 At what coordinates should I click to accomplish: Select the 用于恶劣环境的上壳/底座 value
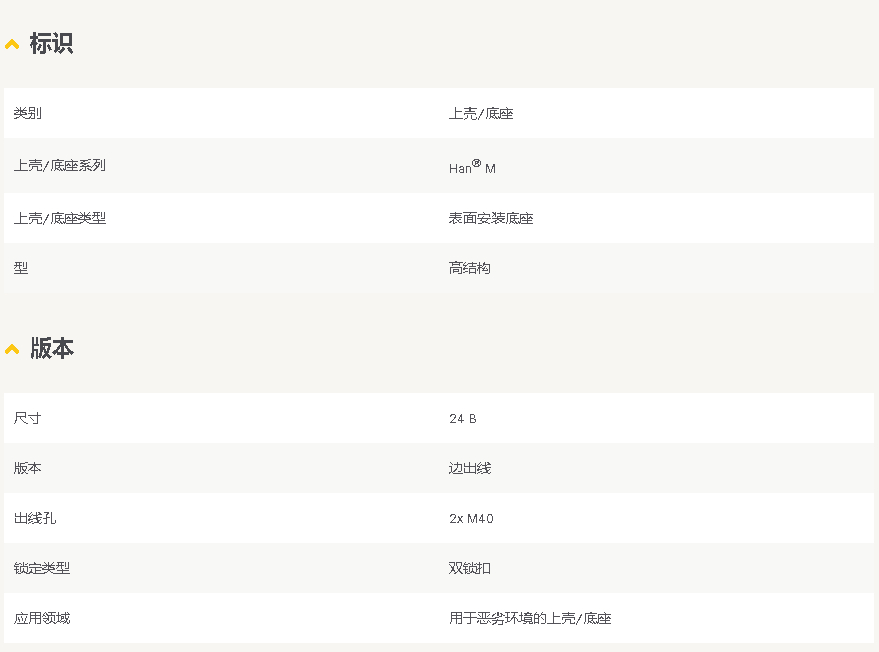tap(530, 618)
